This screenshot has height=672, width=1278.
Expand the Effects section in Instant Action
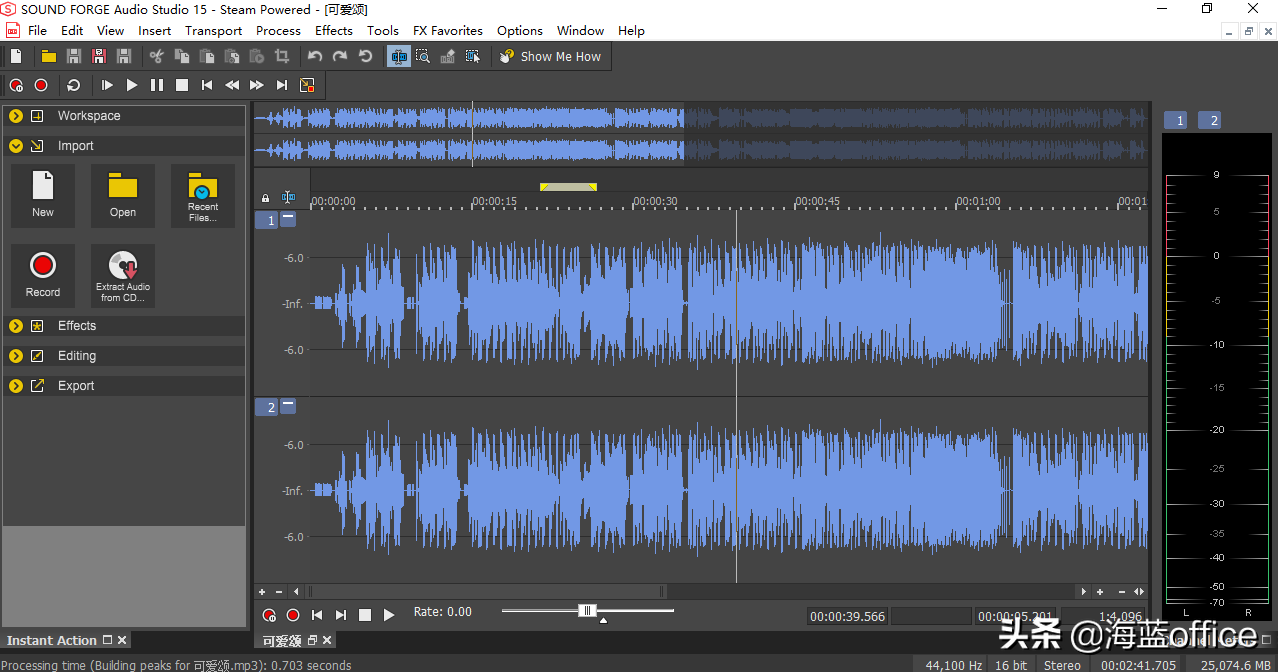point(16,326)
